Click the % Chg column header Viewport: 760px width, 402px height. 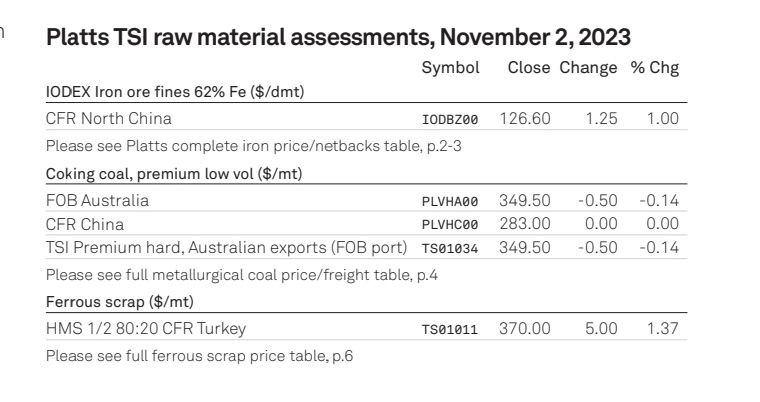coord(654,67)
